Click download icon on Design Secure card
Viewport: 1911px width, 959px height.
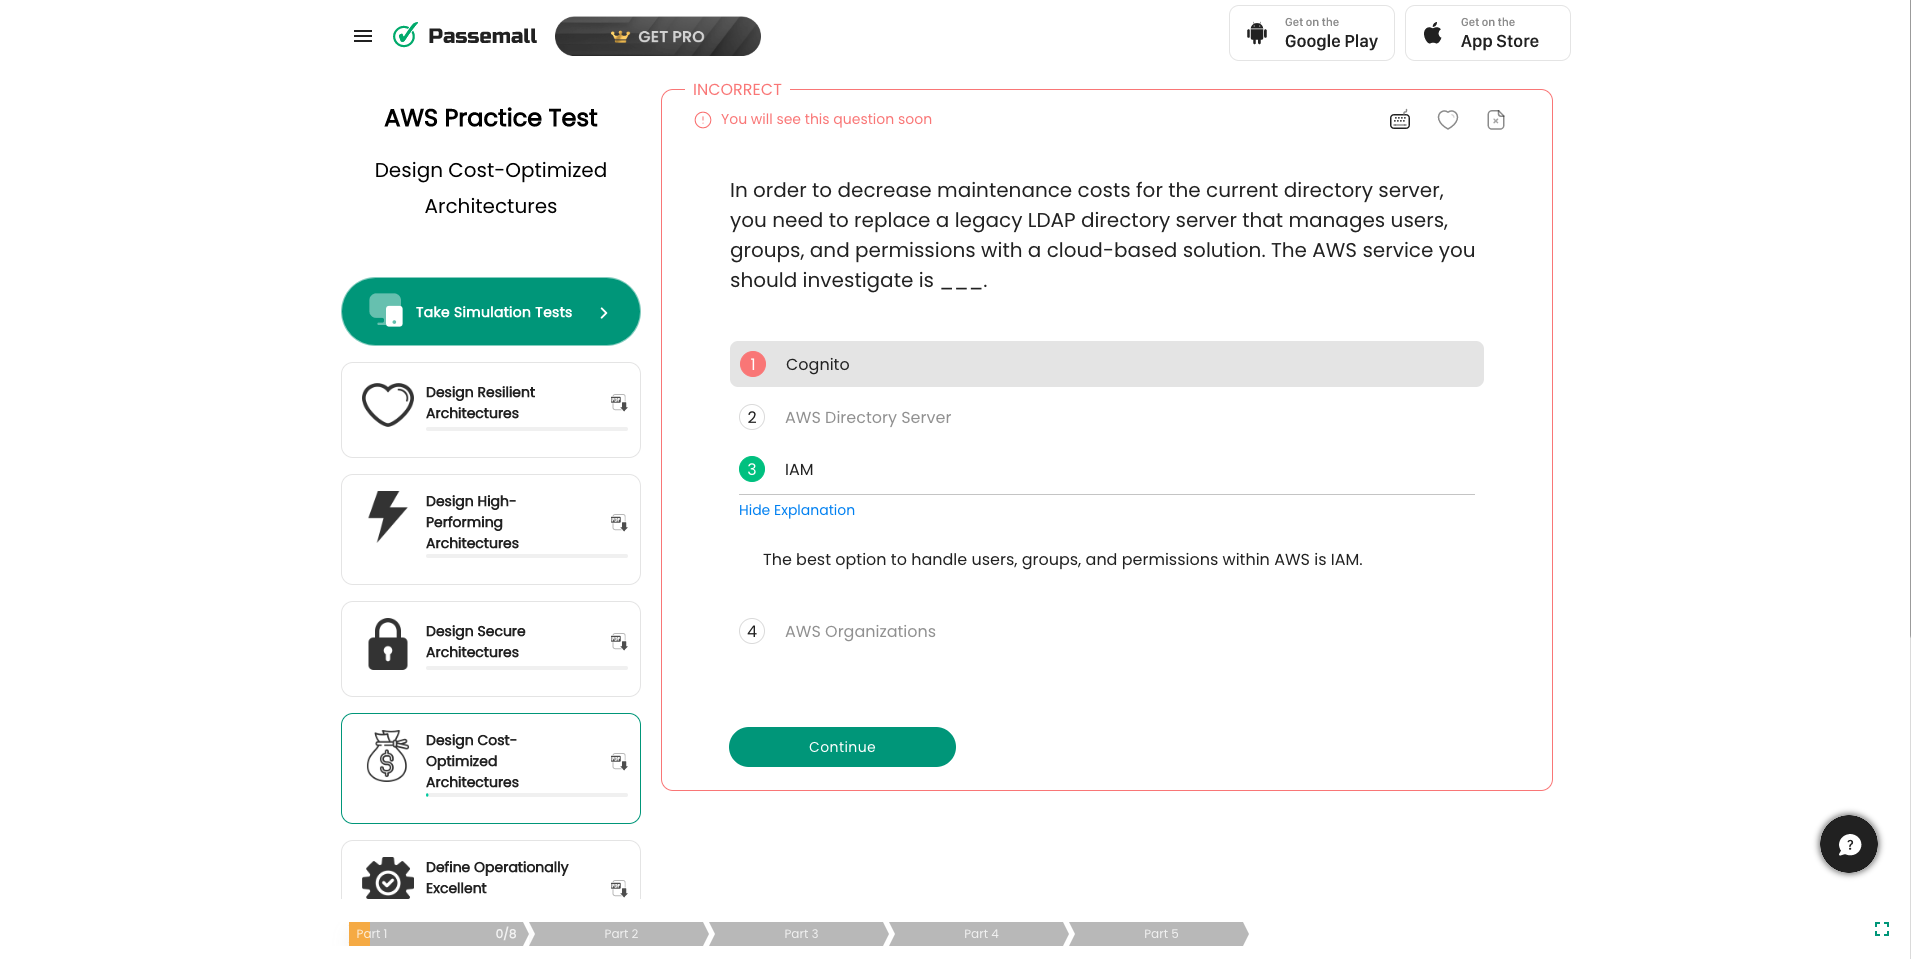click(x=619, y=642)
